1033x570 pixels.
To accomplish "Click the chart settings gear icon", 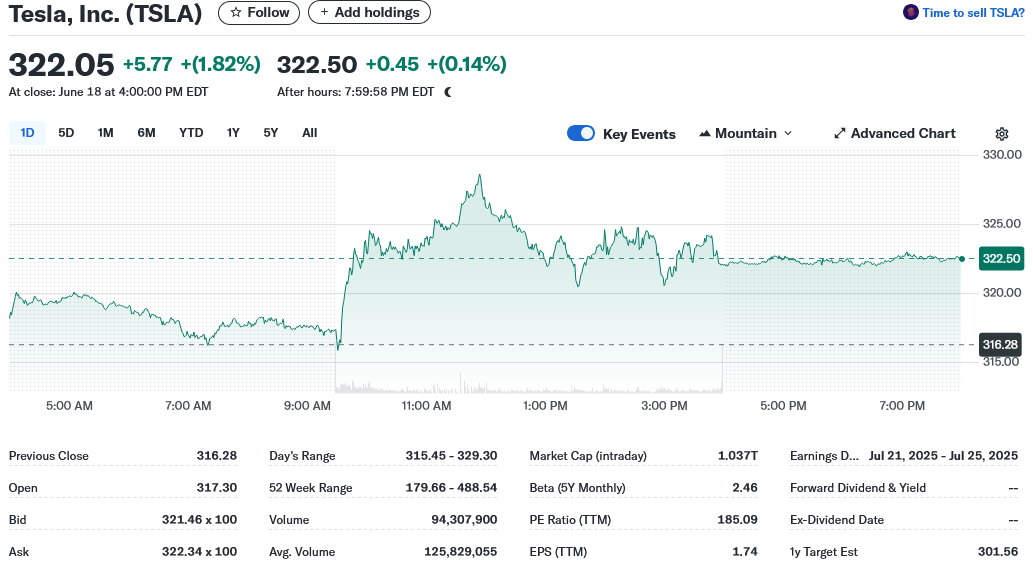I will point(1001,134).
